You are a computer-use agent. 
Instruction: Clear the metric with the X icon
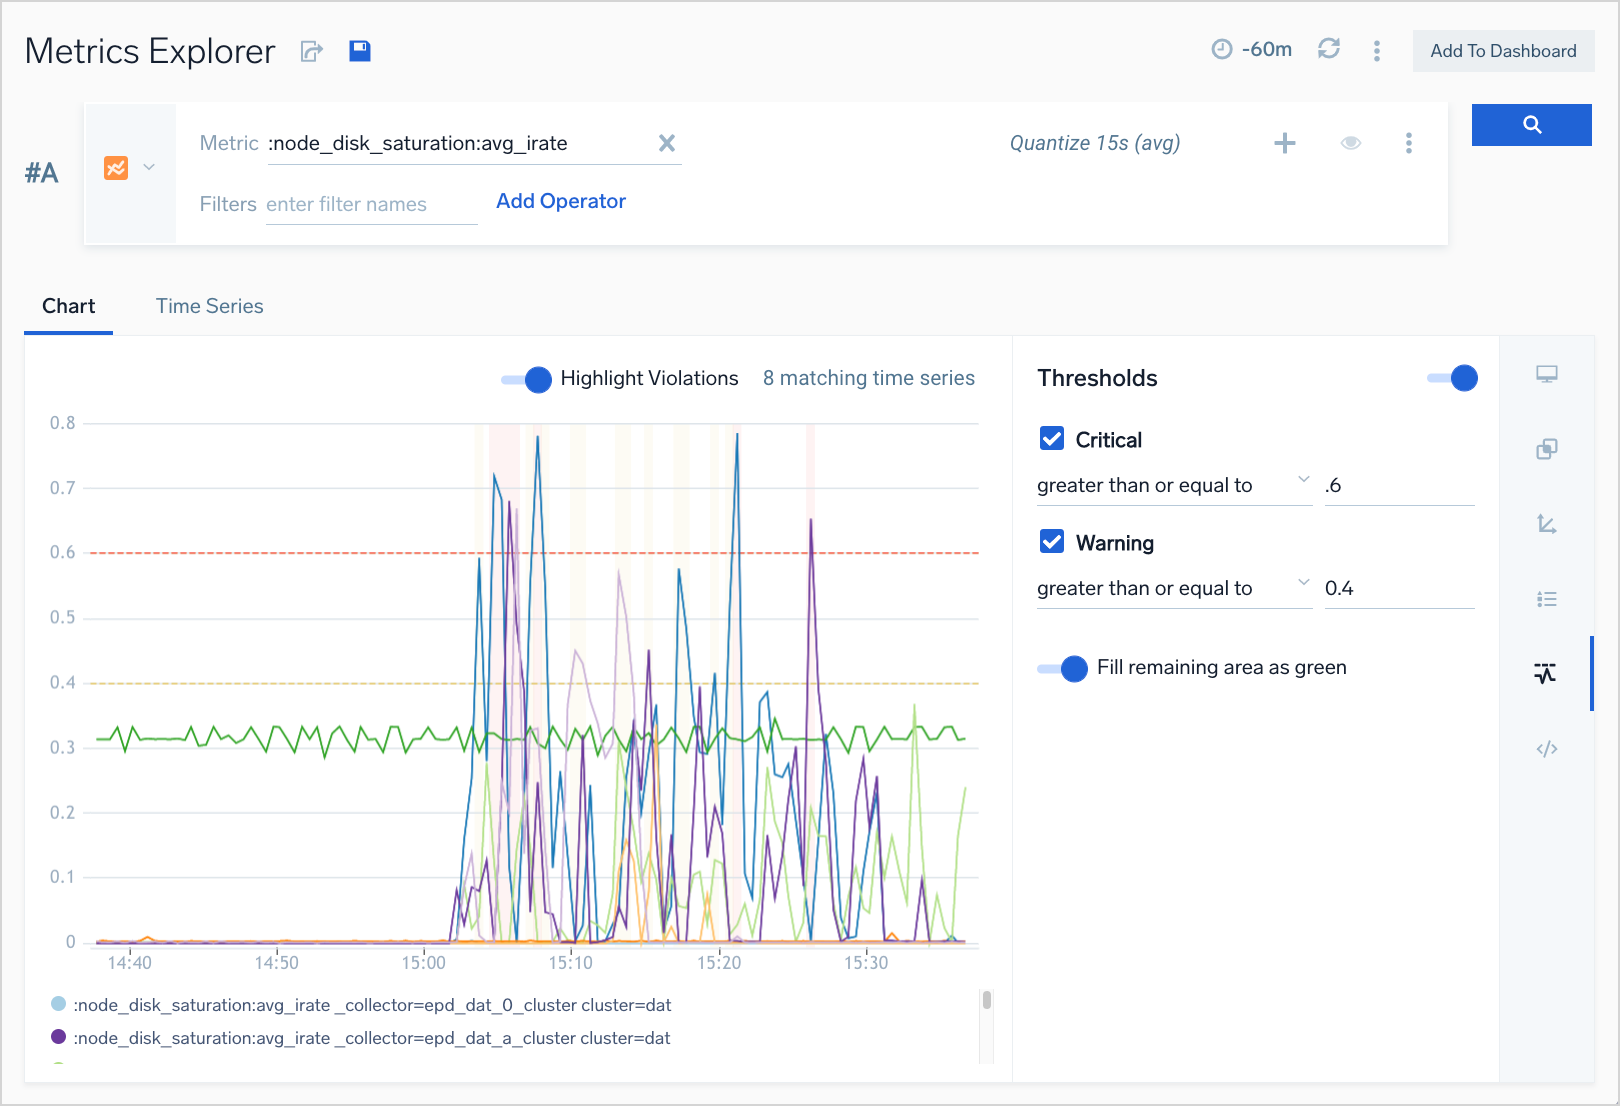pyautogui.click(x=667, y=143)
